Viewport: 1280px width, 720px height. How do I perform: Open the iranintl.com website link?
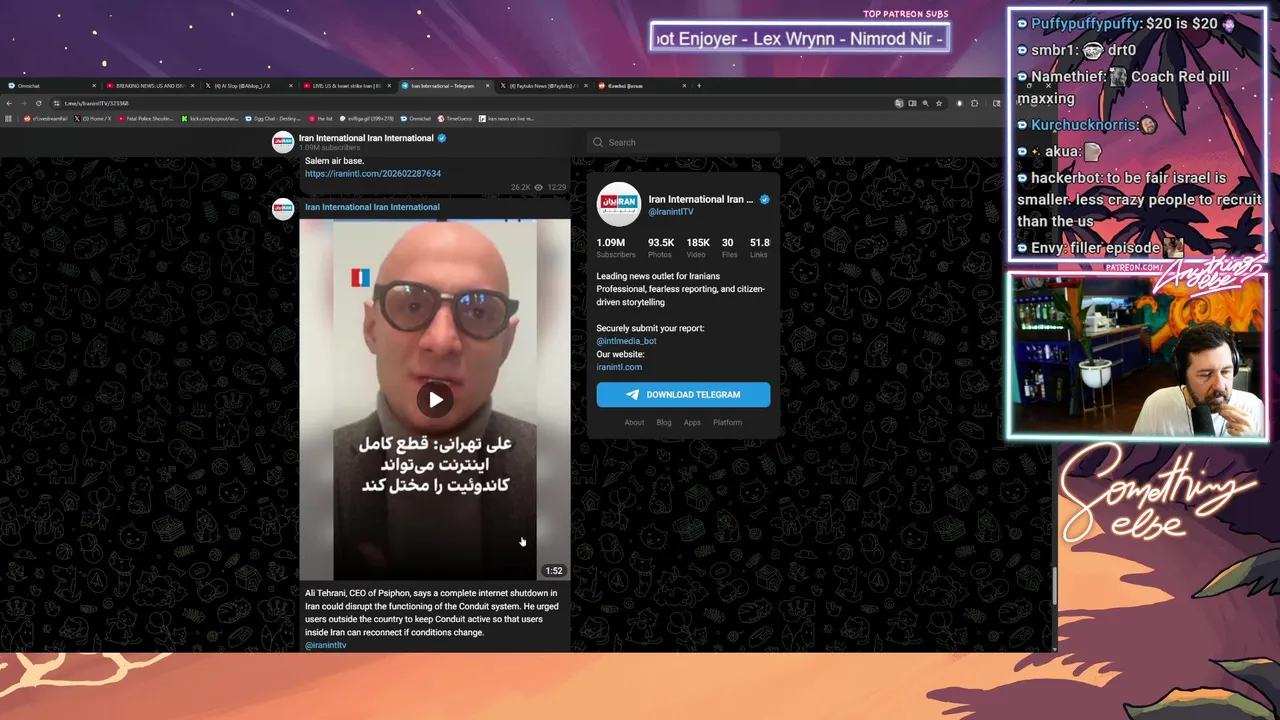[619, 367]
